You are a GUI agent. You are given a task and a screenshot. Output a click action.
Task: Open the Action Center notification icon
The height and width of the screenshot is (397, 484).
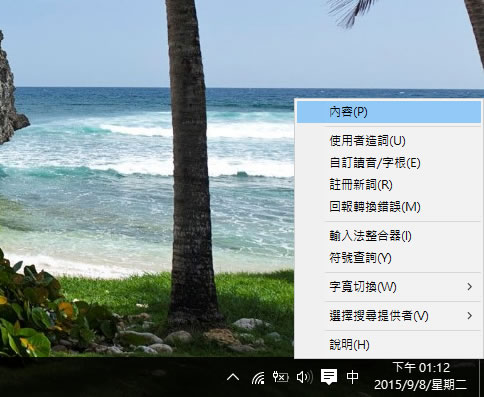329,377
